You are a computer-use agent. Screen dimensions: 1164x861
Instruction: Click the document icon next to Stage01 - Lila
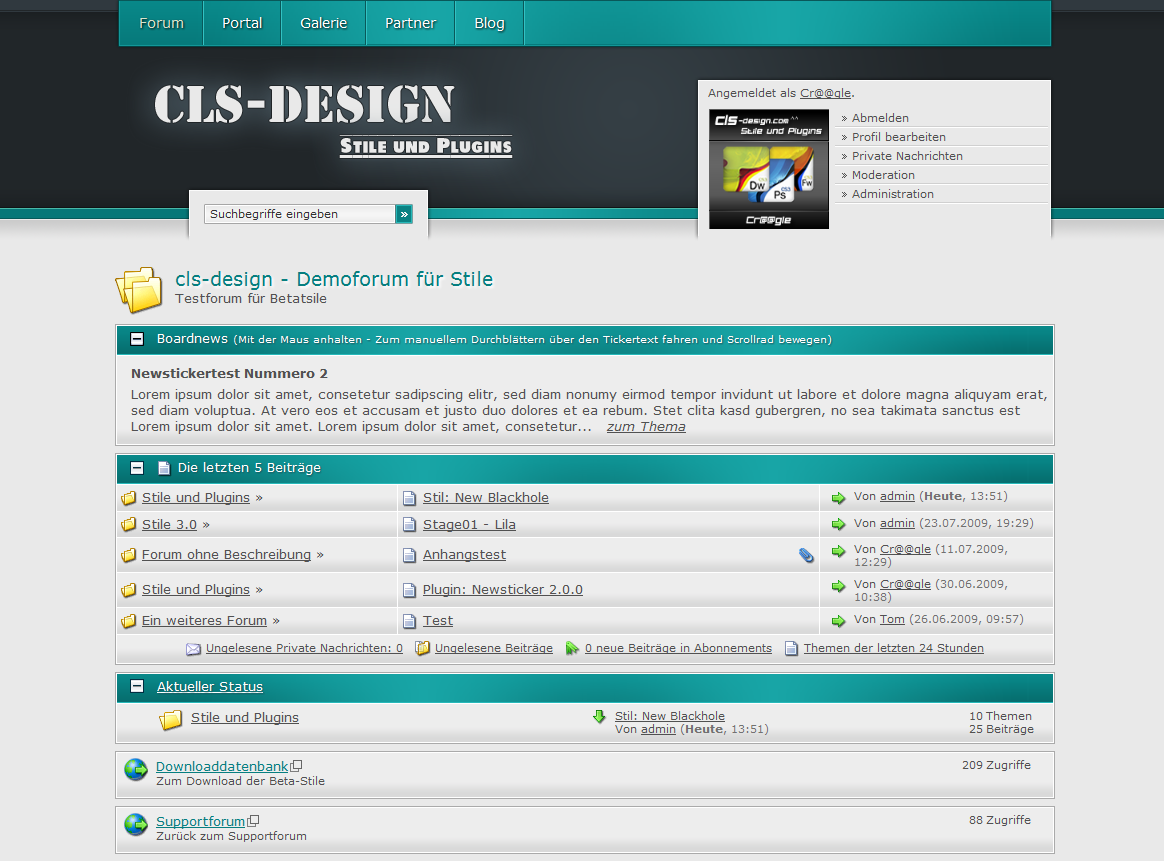[409, 525]
